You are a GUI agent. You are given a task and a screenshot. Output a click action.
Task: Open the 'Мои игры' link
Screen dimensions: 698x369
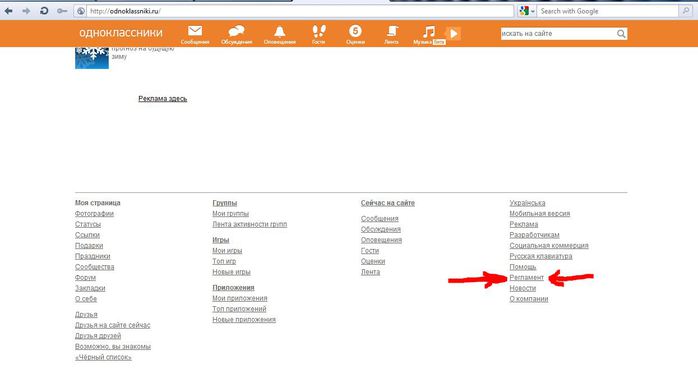227,251
